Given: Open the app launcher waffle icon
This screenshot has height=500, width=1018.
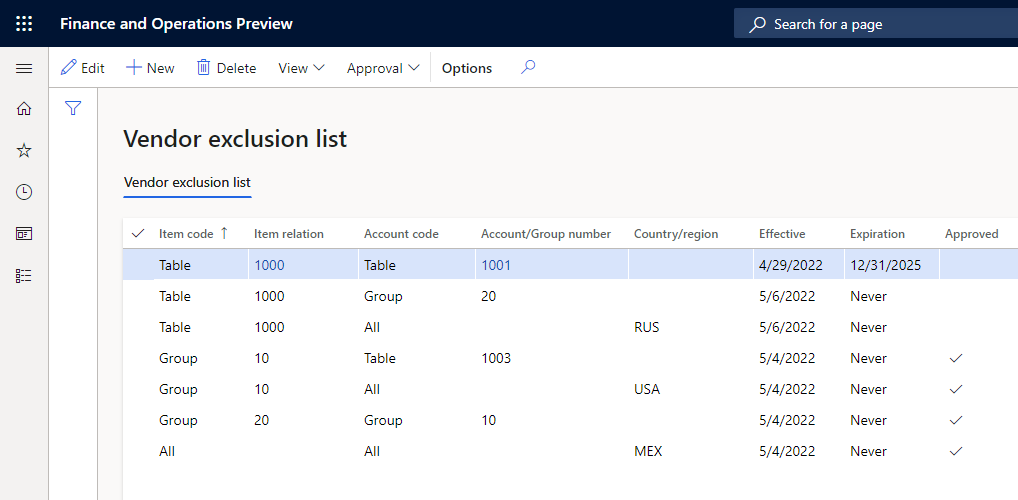Looking at the screenshot, I should pyautogui.click(x=24, y=24).
